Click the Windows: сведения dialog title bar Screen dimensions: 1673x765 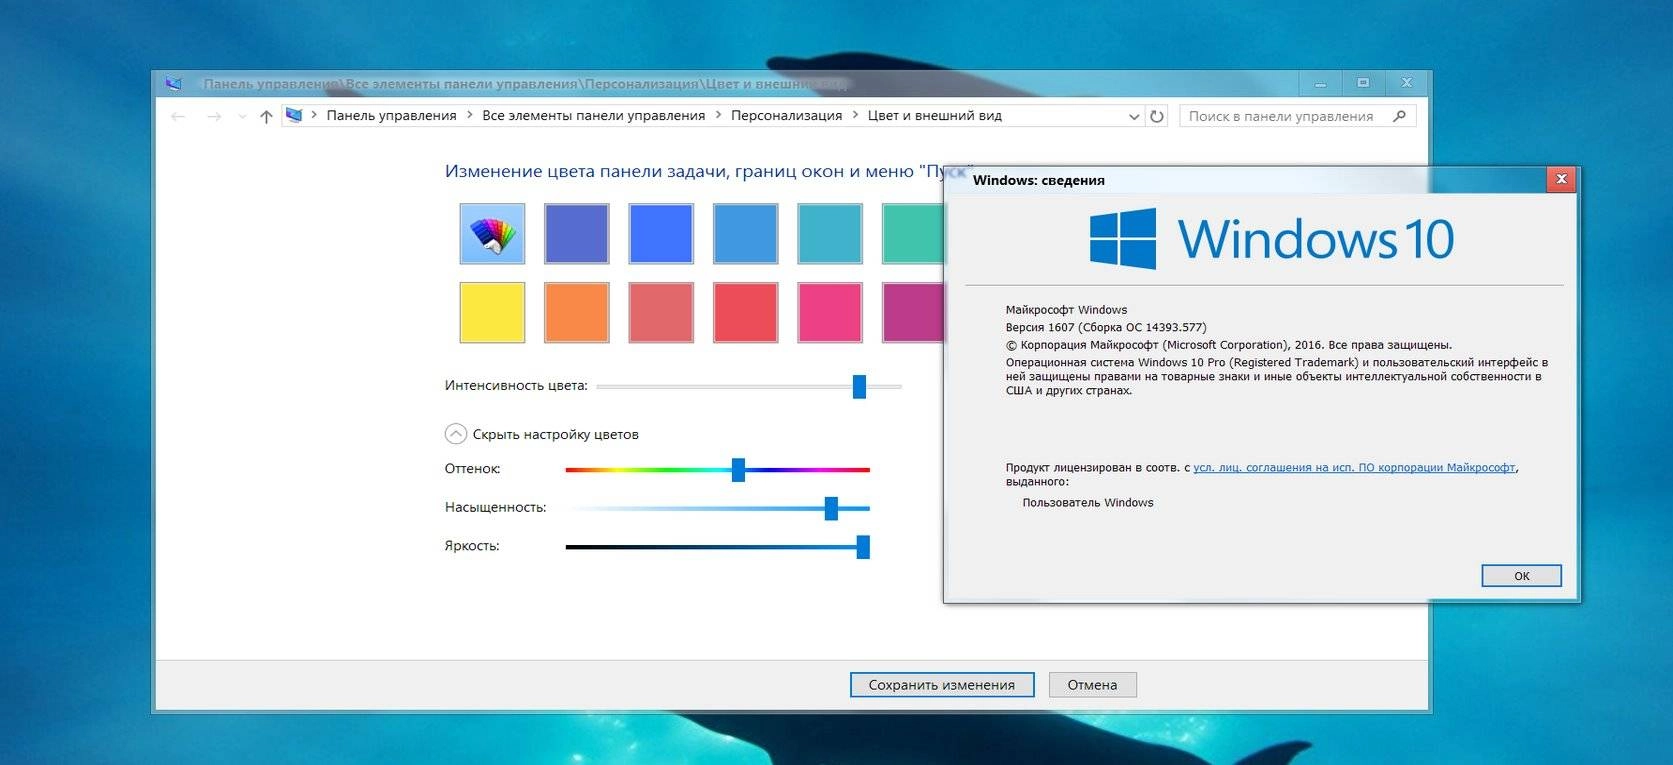click(1245, 180)
